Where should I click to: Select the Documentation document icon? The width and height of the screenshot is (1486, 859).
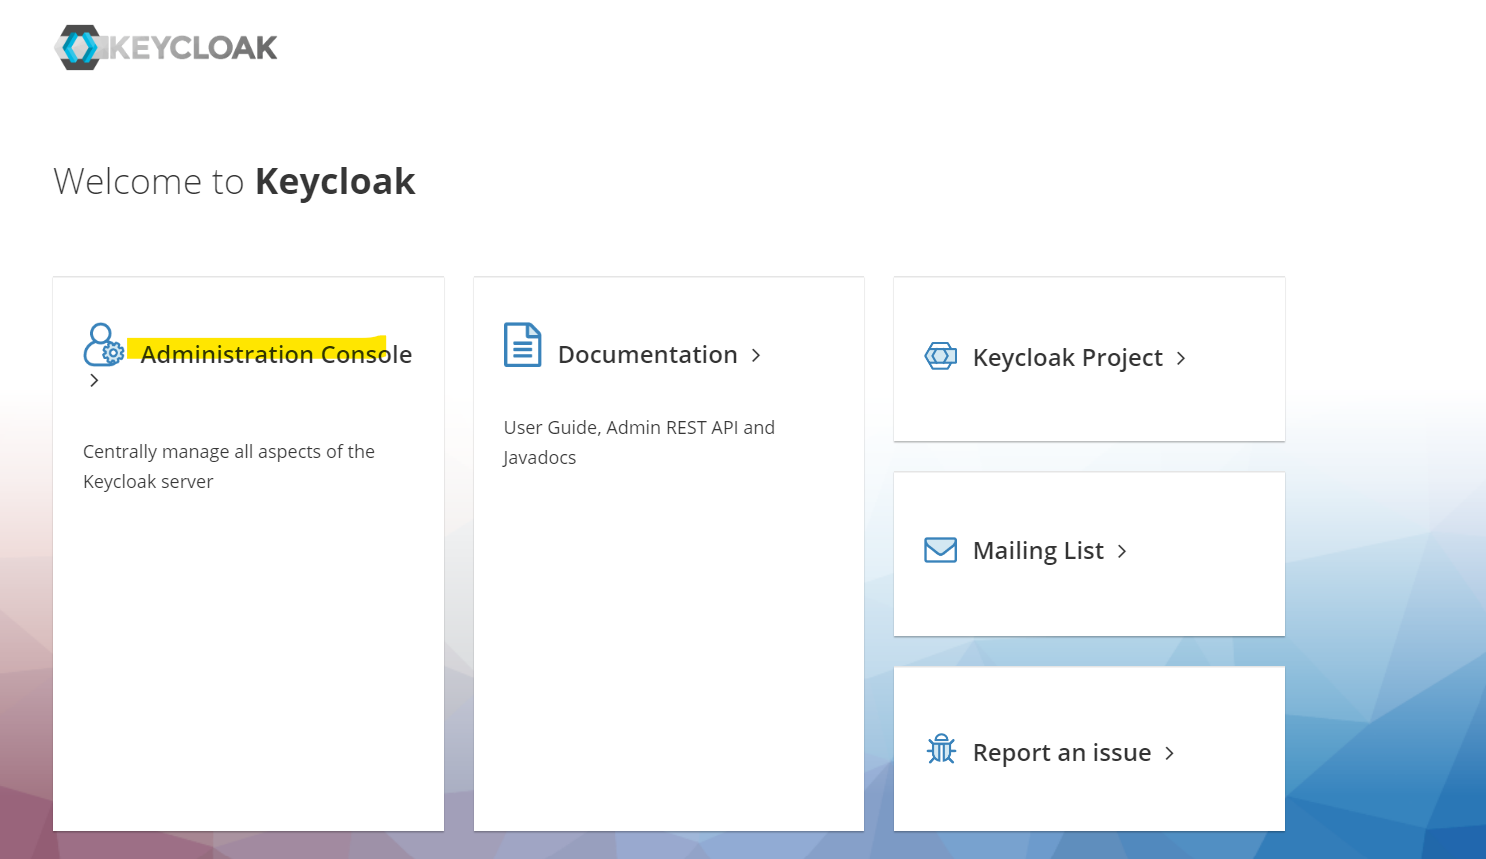[521, 344]
